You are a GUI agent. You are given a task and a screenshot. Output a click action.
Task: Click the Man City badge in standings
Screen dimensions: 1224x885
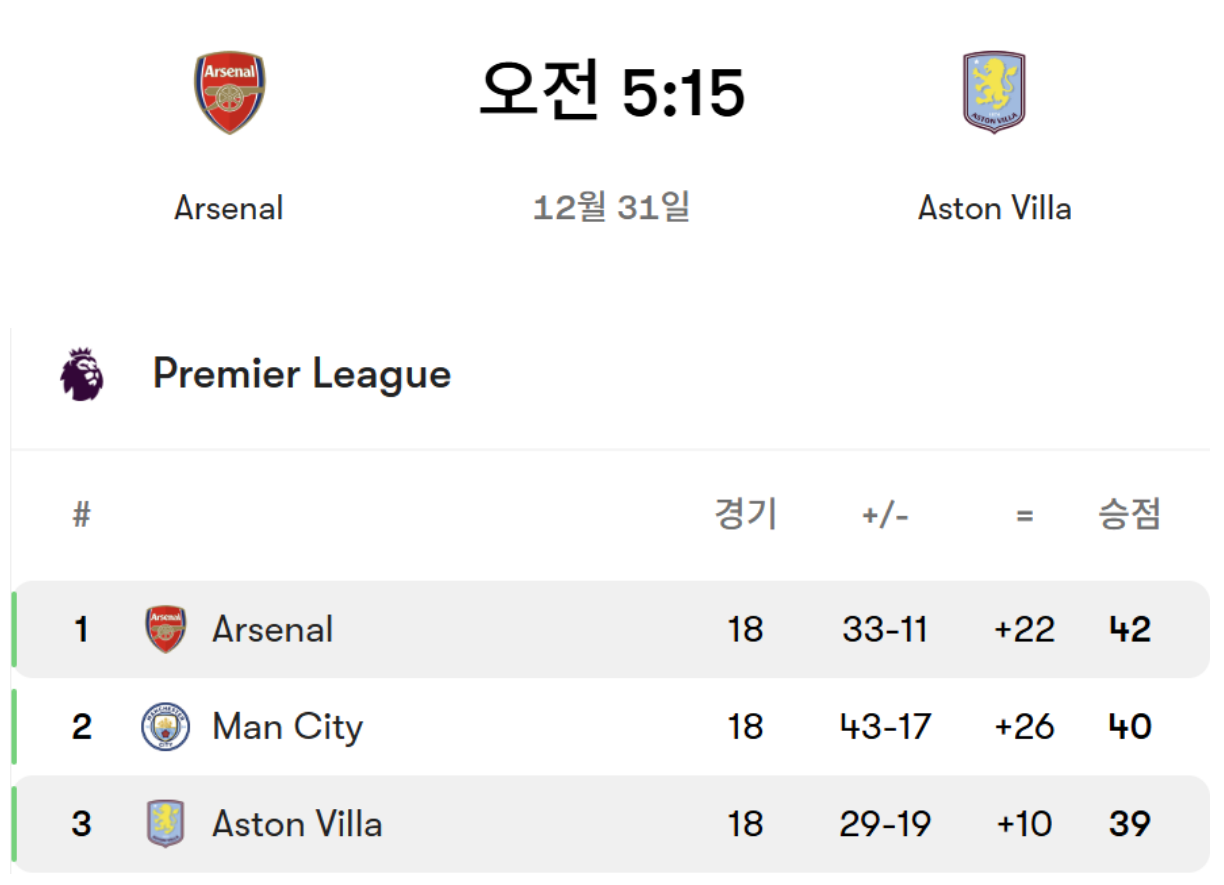point(165,726)
